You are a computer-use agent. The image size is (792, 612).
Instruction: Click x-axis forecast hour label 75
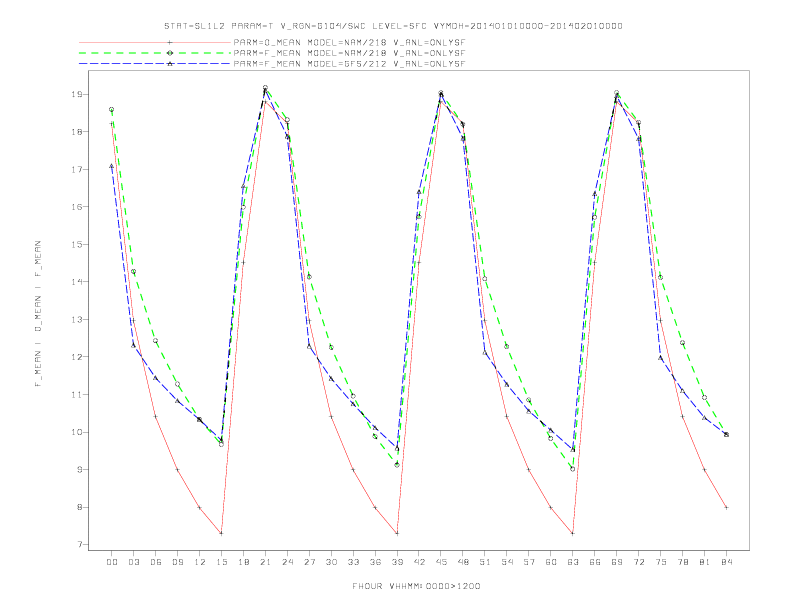(x=661, y=562)
